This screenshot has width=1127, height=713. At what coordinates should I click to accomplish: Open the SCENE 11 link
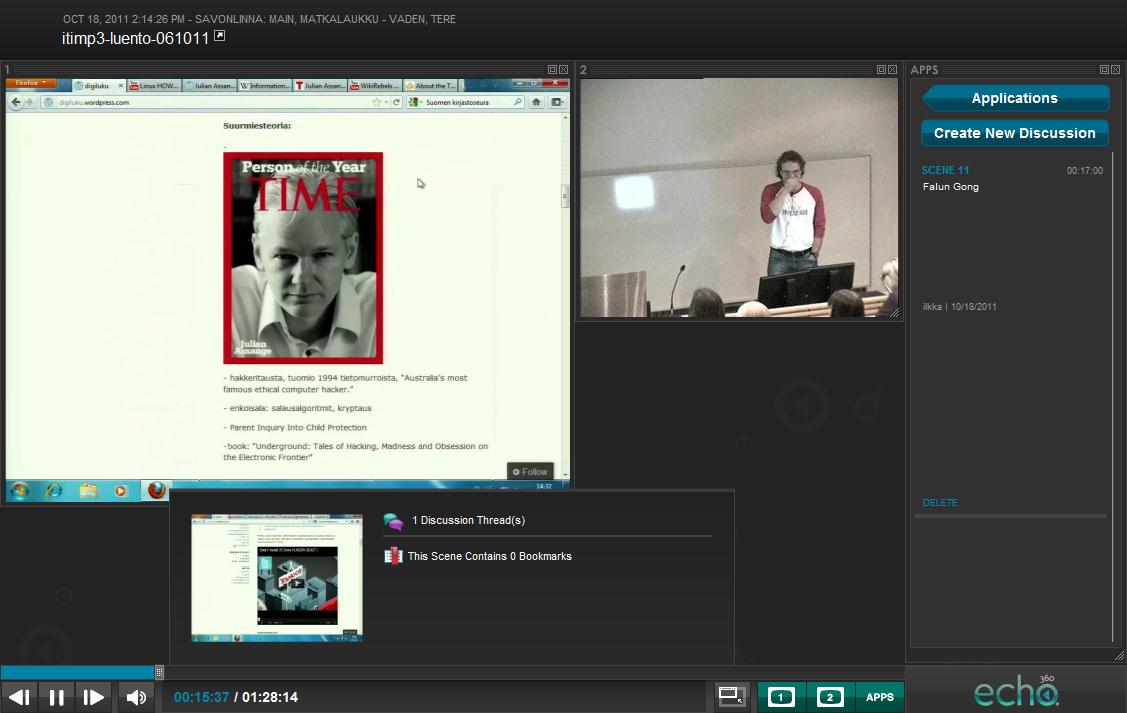pos(945,170)
